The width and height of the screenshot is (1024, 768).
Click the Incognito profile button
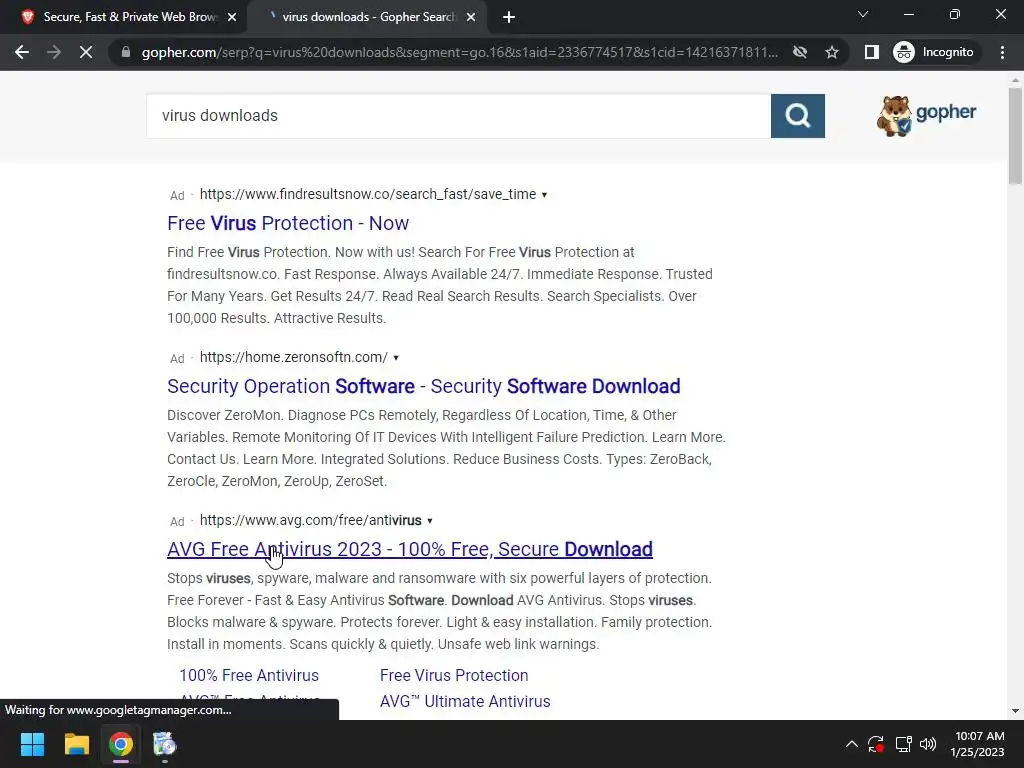(x=935, y=52)
